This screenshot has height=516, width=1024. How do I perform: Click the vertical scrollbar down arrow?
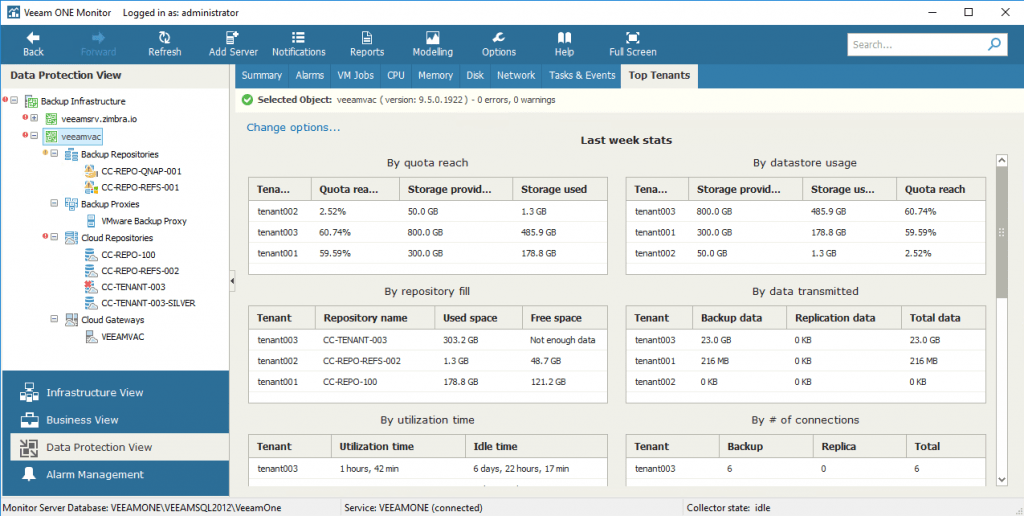(1002, 480)
